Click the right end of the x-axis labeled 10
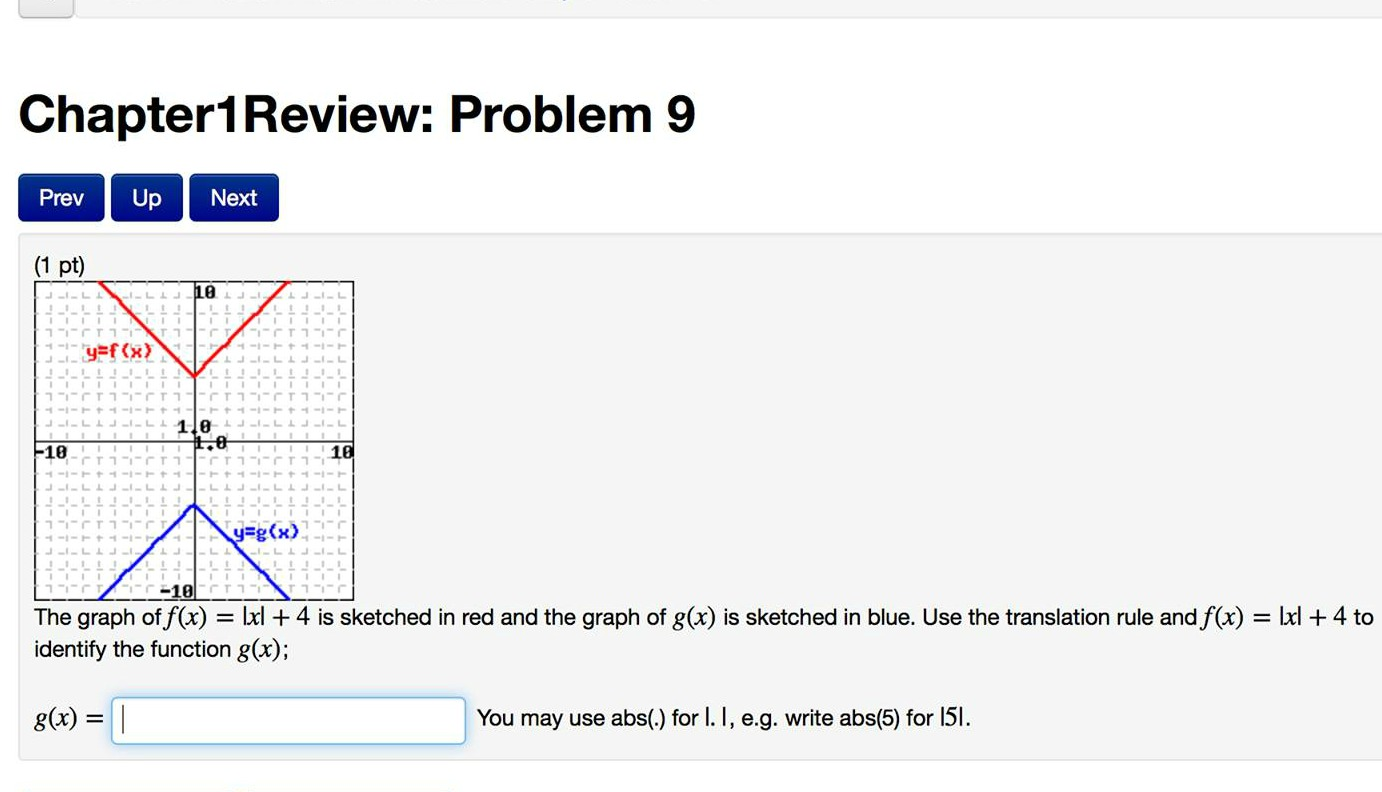 pyautogui.click(x=340, y=451)
